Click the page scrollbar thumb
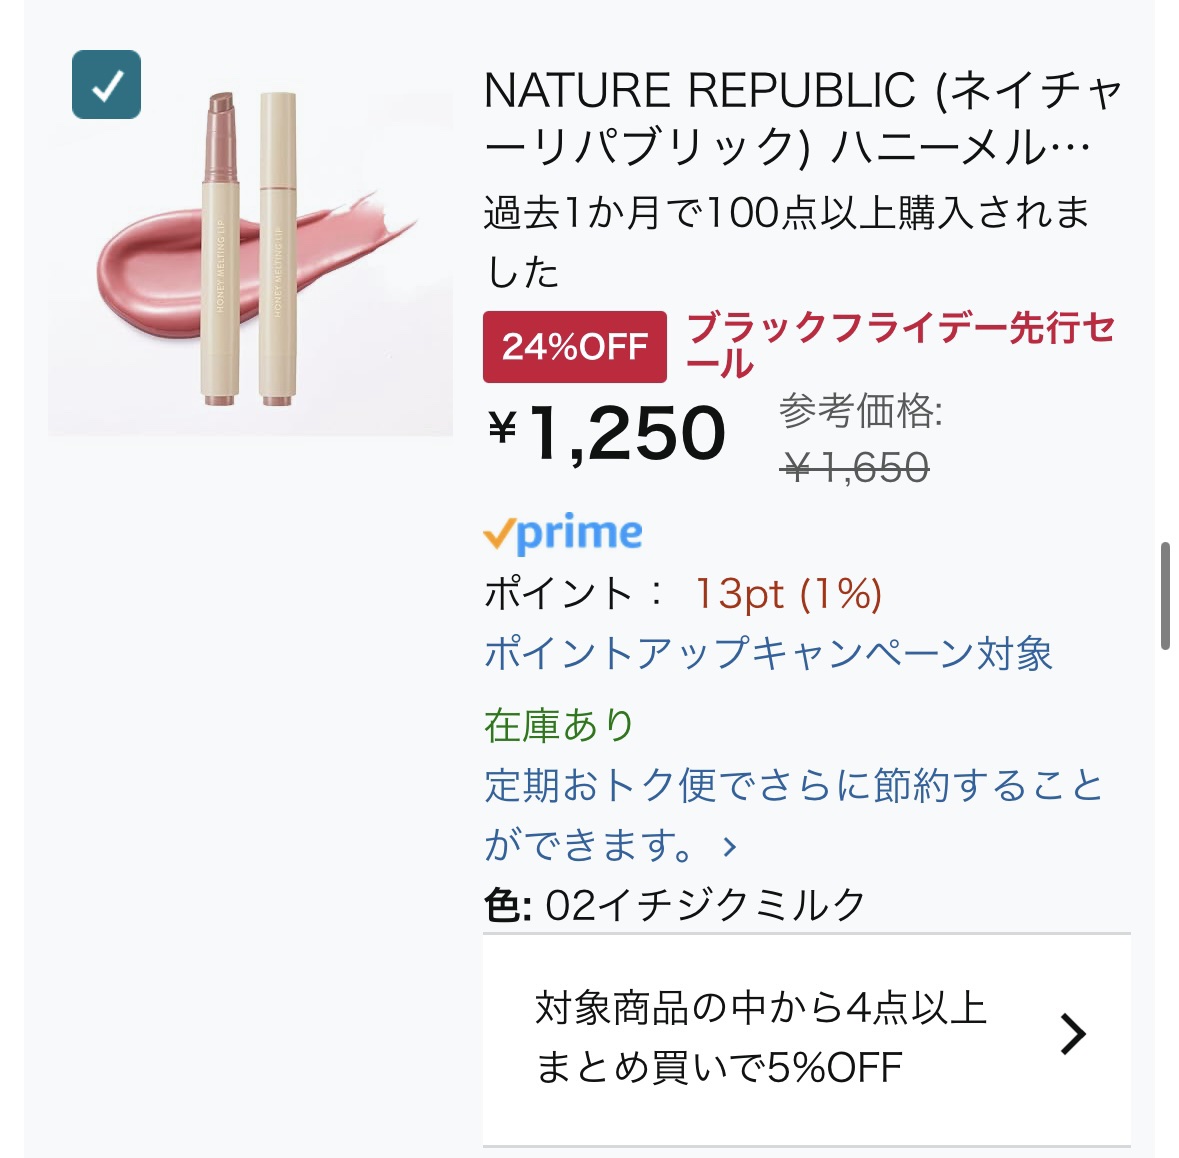This screenshot has height=1158, width=1179. click(1165, 597)
